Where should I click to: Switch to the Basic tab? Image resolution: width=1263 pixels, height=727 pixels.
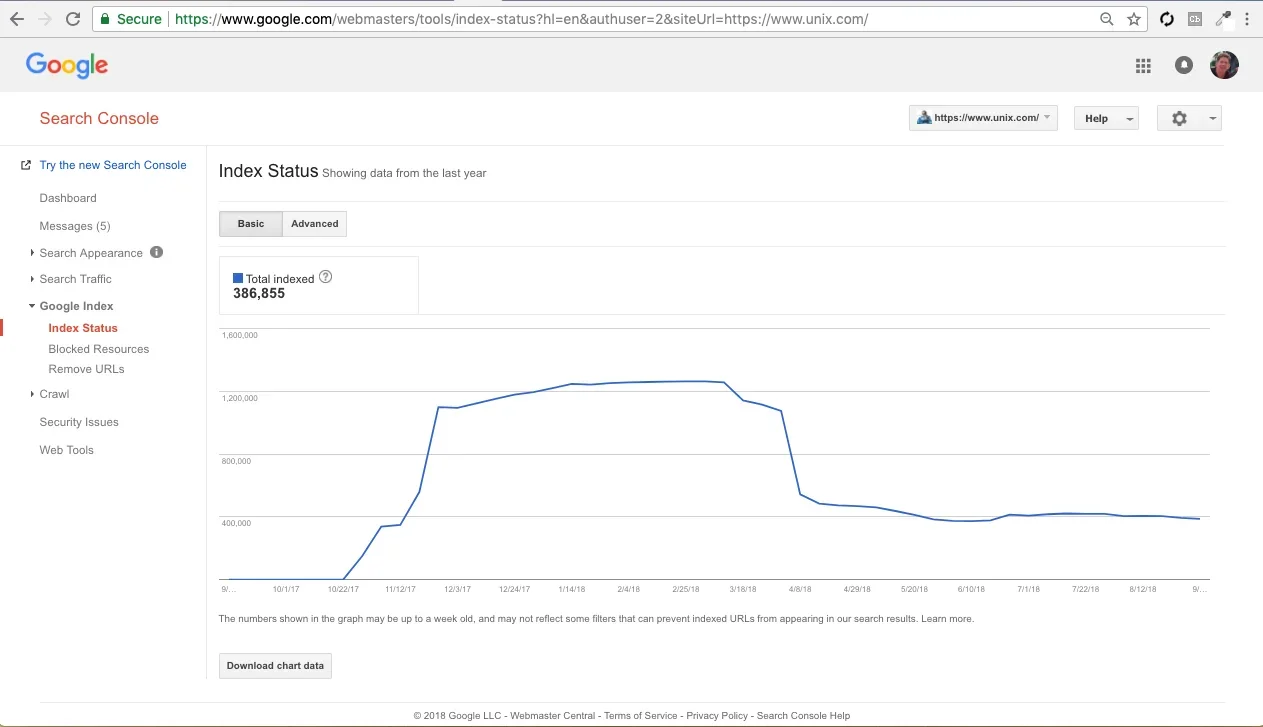[x=251, y=224]
